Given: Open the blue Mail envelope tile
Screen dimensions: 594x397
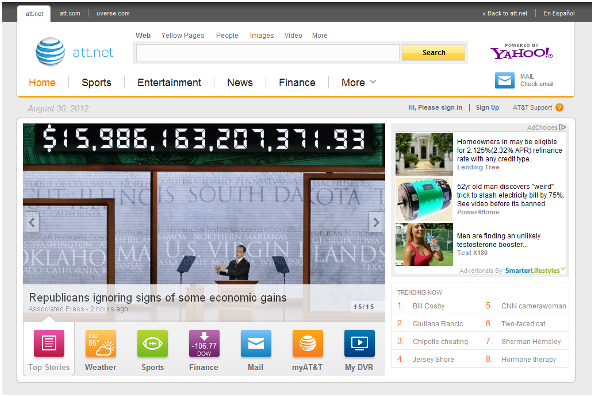Looking at the screenshot, I should pyautogui.click(x=256, y=343).
